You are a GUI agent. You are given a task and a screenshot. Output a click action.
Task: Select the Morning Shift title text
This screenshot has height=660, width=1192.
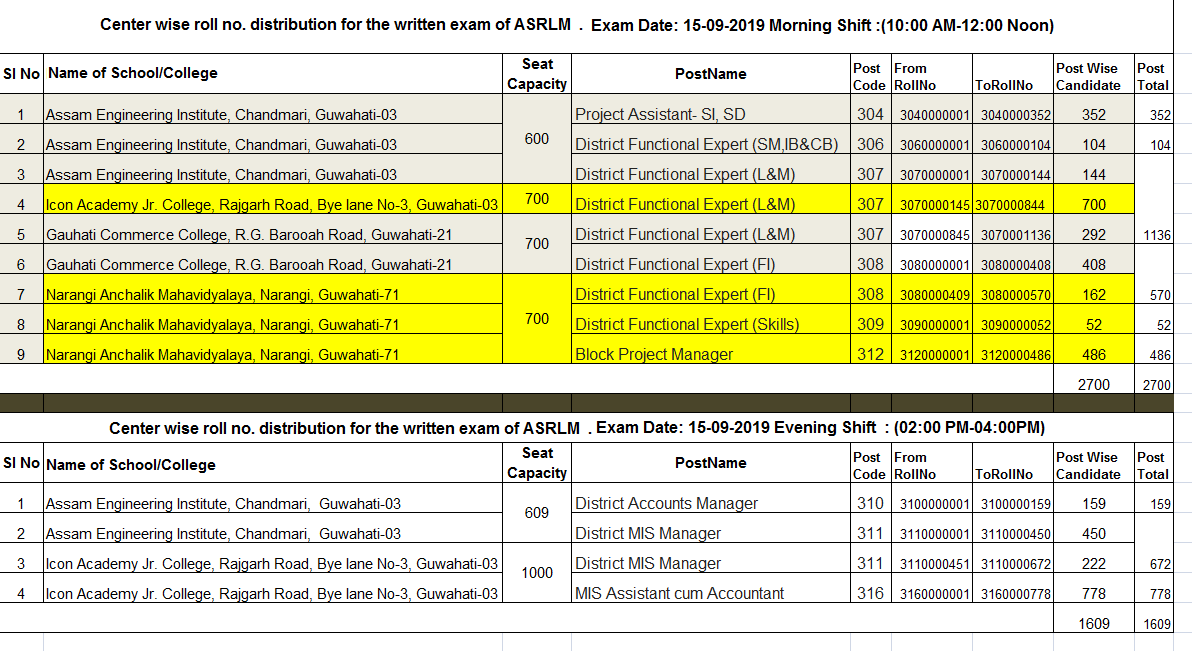(577, 25)
